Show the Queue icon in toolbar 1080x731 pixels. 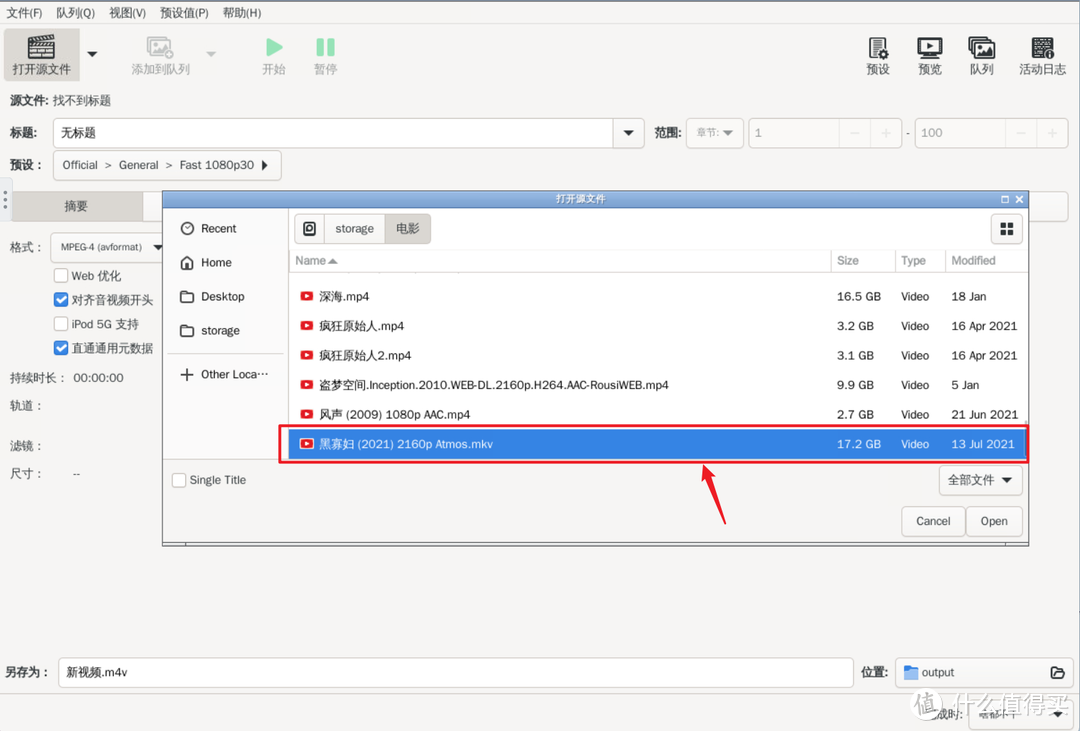(981, 48)
